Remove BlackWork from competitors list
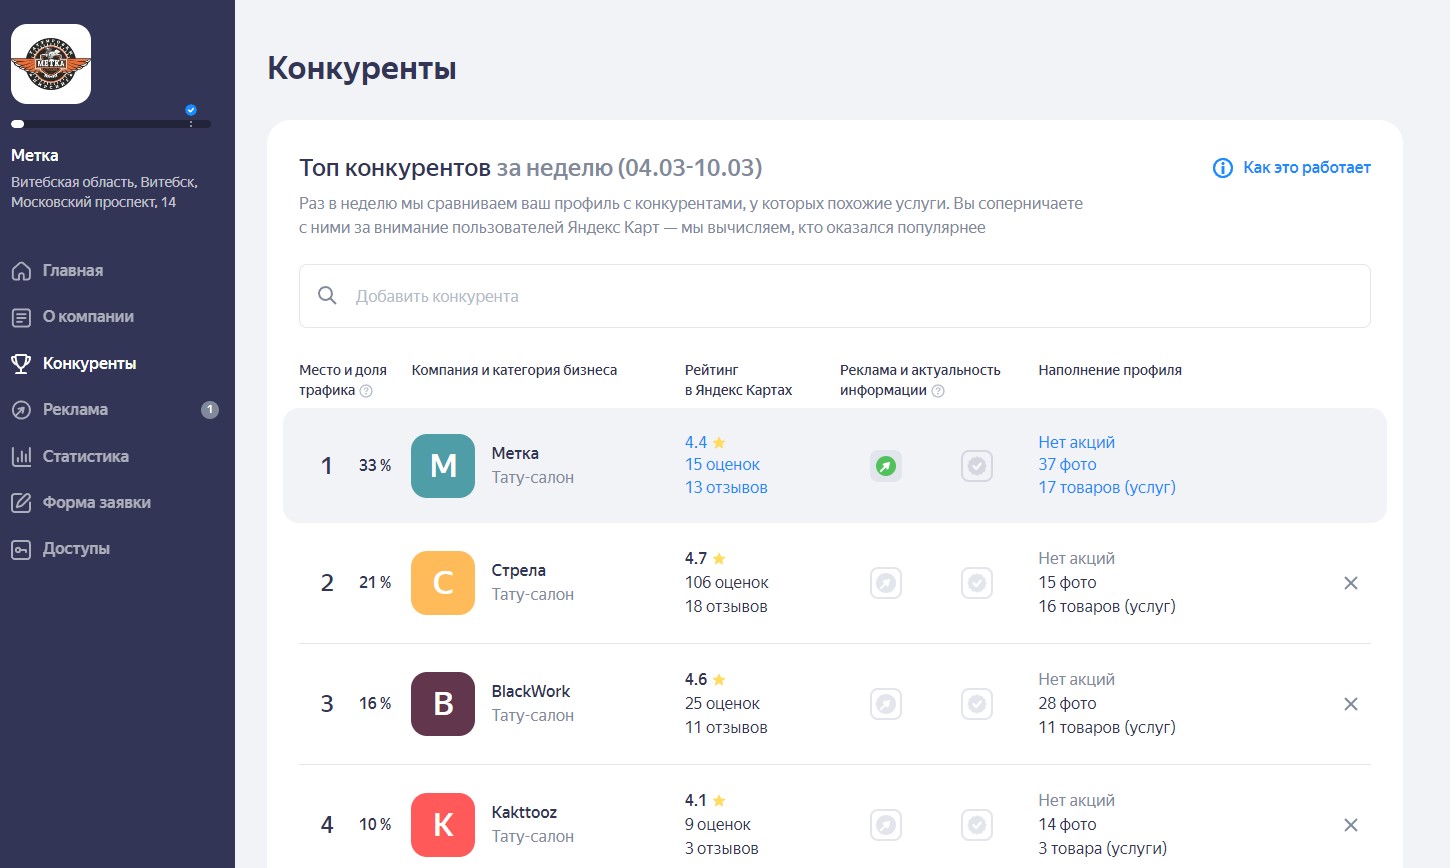This screenshot has height=868, width=1450. [1351, 704]
